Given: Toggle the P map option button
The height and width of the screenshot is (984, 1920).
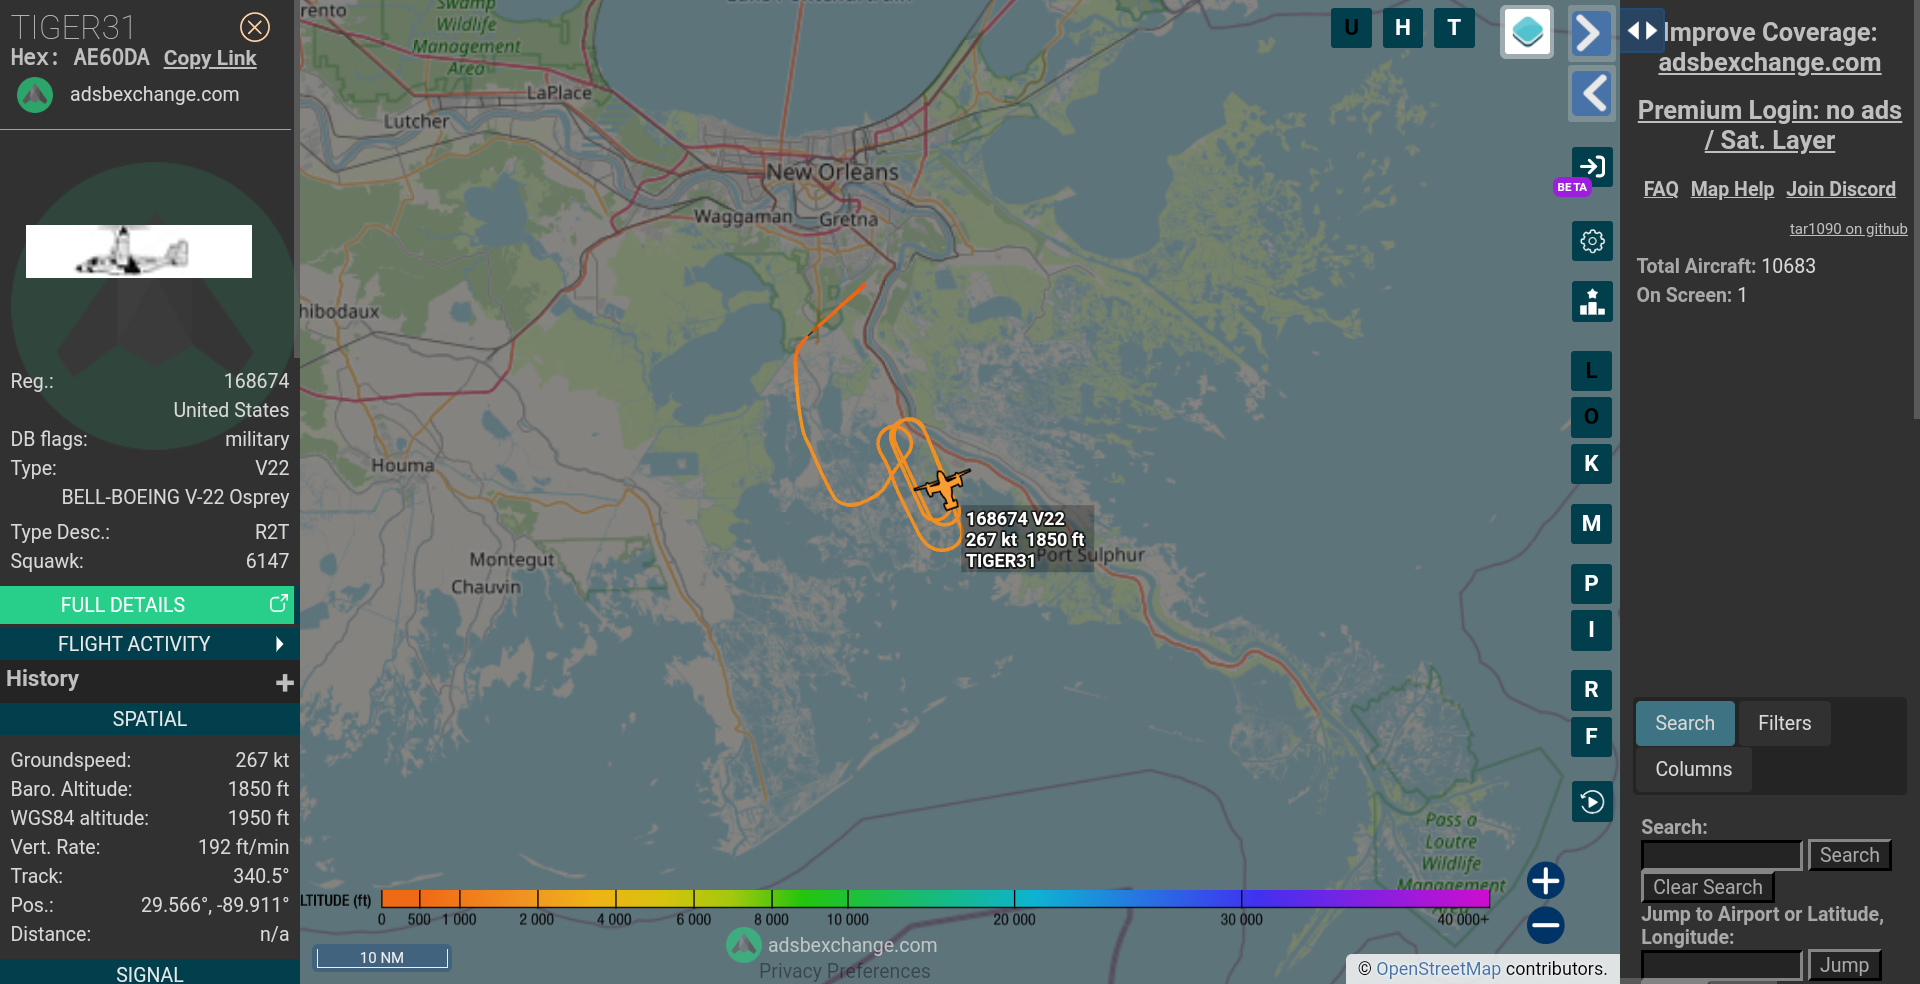Looking at the screenshot, I should coord(1591,584).
